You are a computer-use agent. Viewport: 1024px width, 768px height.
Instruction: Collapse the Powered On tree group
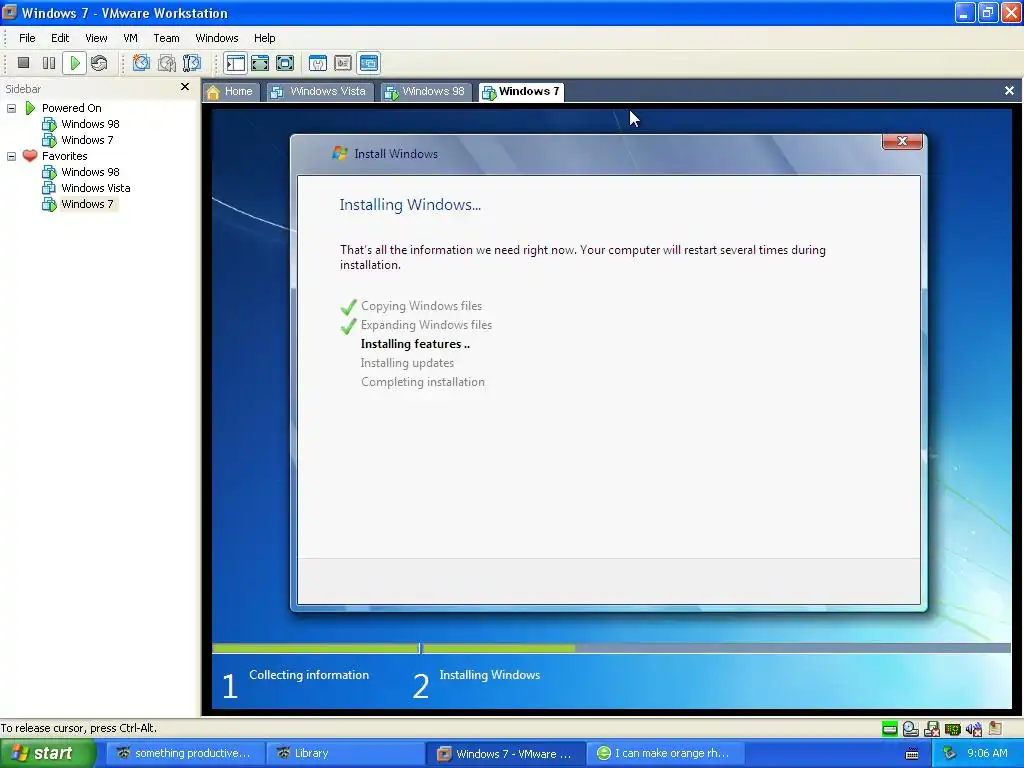coord(11,108)
